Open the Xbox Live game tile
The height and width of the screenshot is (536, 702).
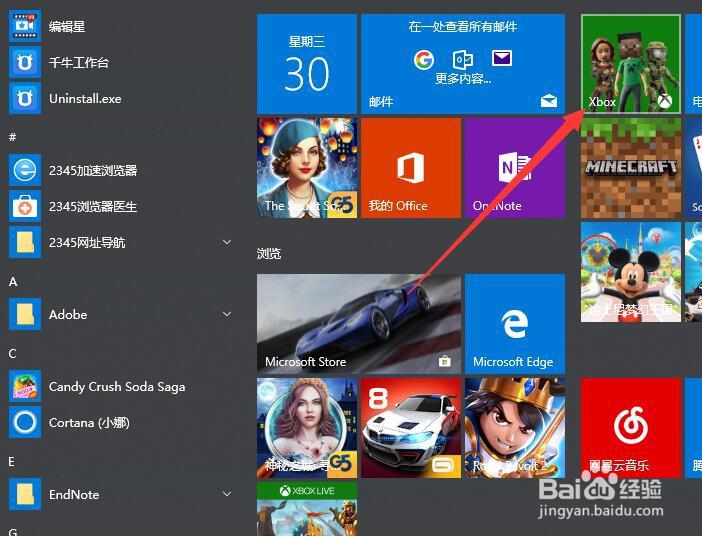pyautogui.click(x=307, y=509)
